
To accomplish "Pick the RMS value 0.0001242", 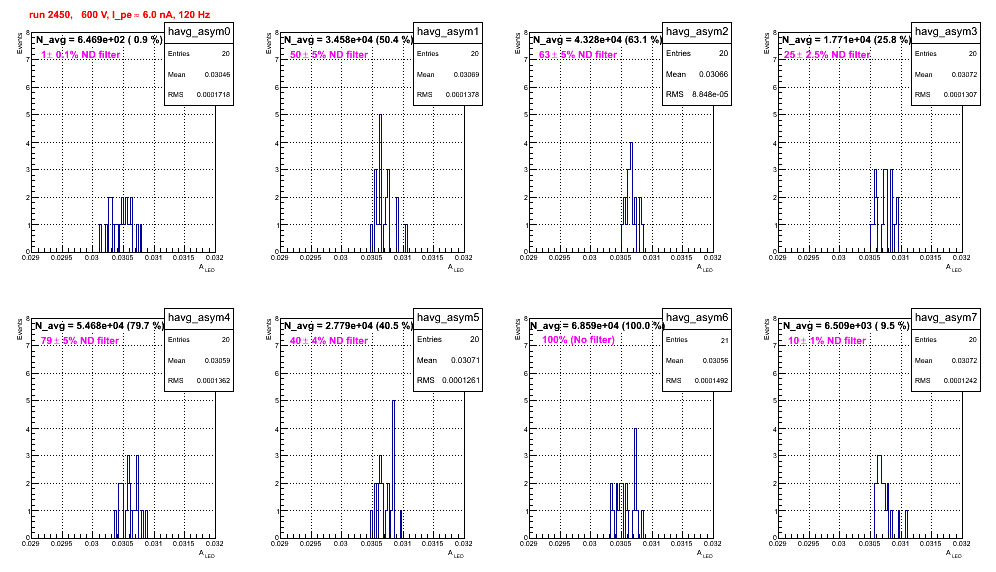I will [x=960, y=381].
